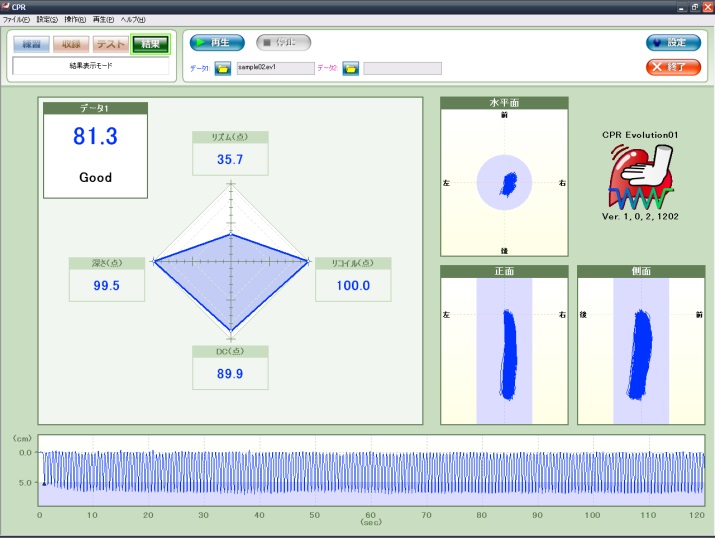Select the 結果 results mode
Screen dimensions: 715x538
click(x=150, y=44)
